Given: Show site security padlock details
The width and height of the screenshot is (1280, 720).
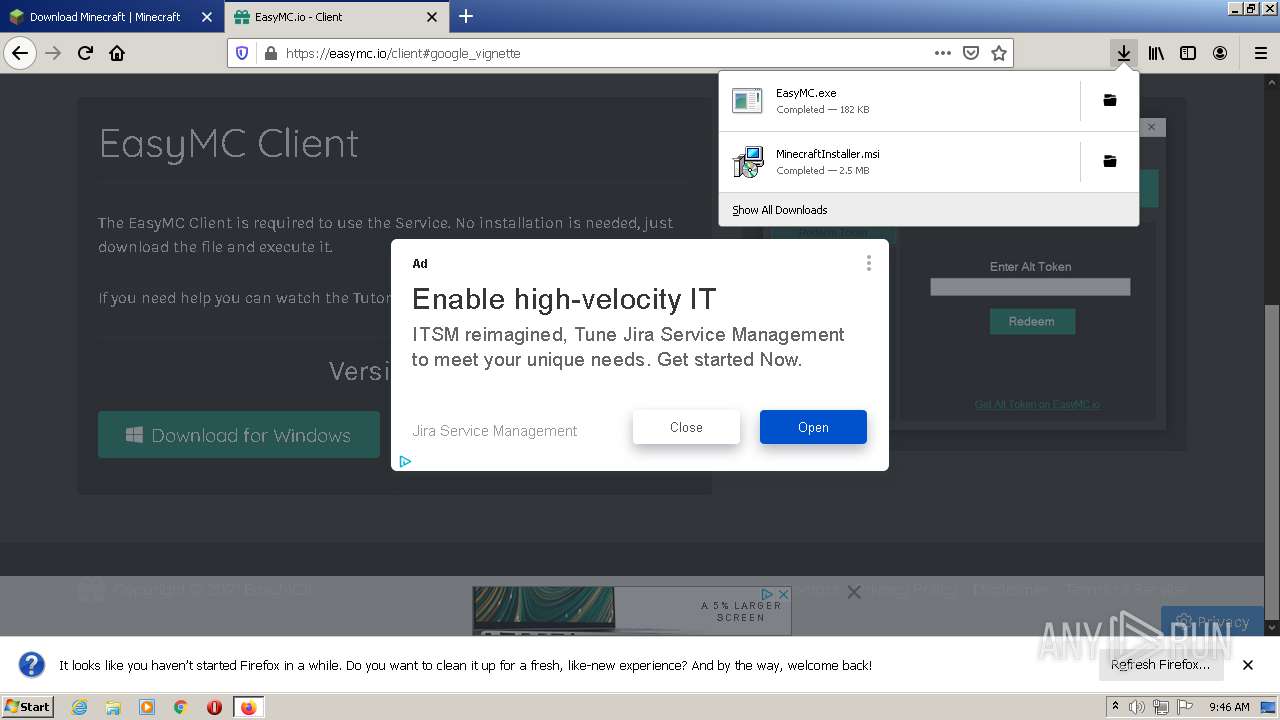Looking at the screenshot, I should [x=270, y=53].
